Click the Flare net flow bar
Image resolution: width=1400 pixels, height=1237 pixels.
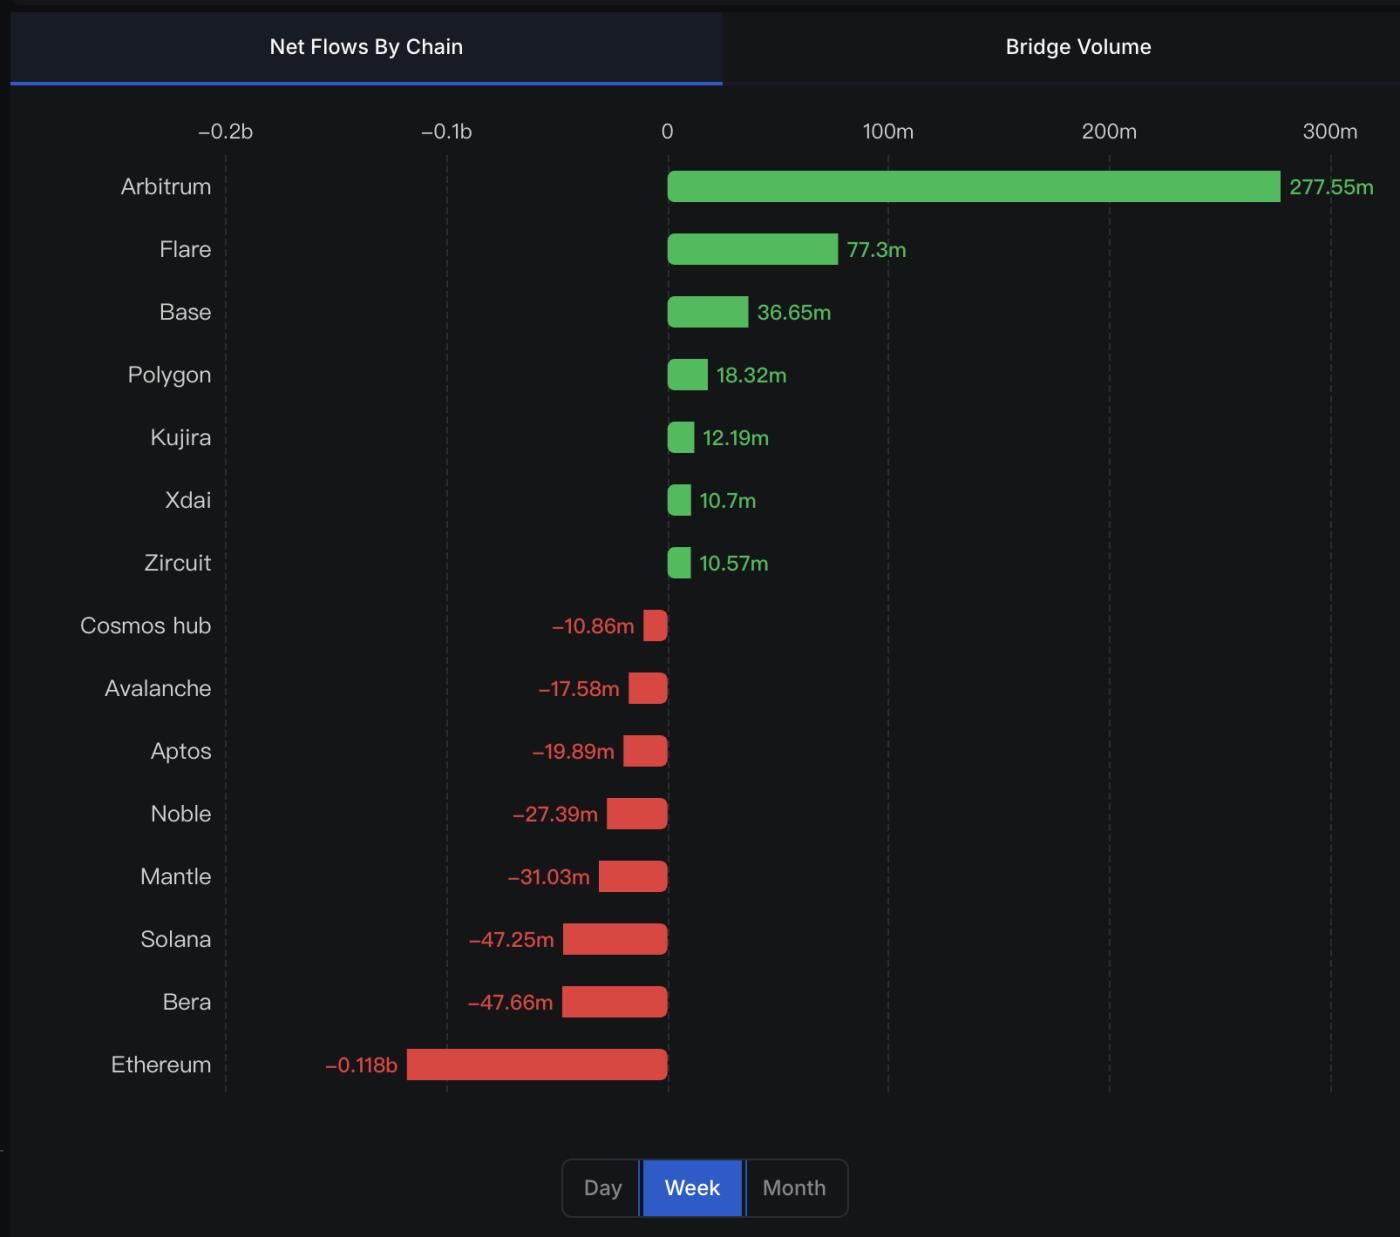tap(752, 249)
